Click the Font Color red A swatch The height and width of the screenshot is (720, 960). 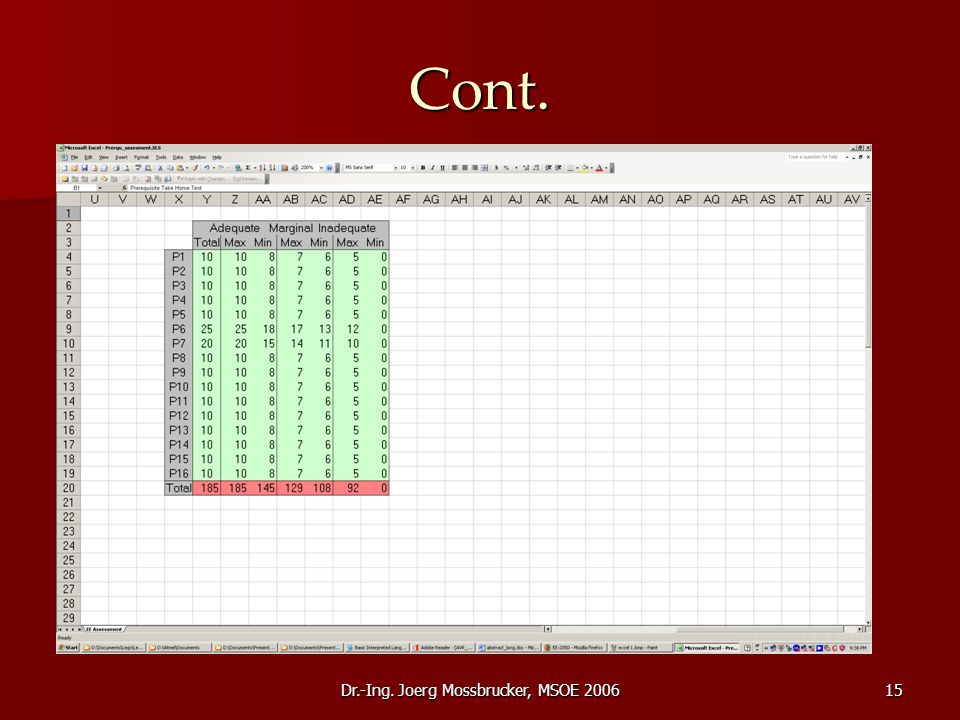(599, 168)
